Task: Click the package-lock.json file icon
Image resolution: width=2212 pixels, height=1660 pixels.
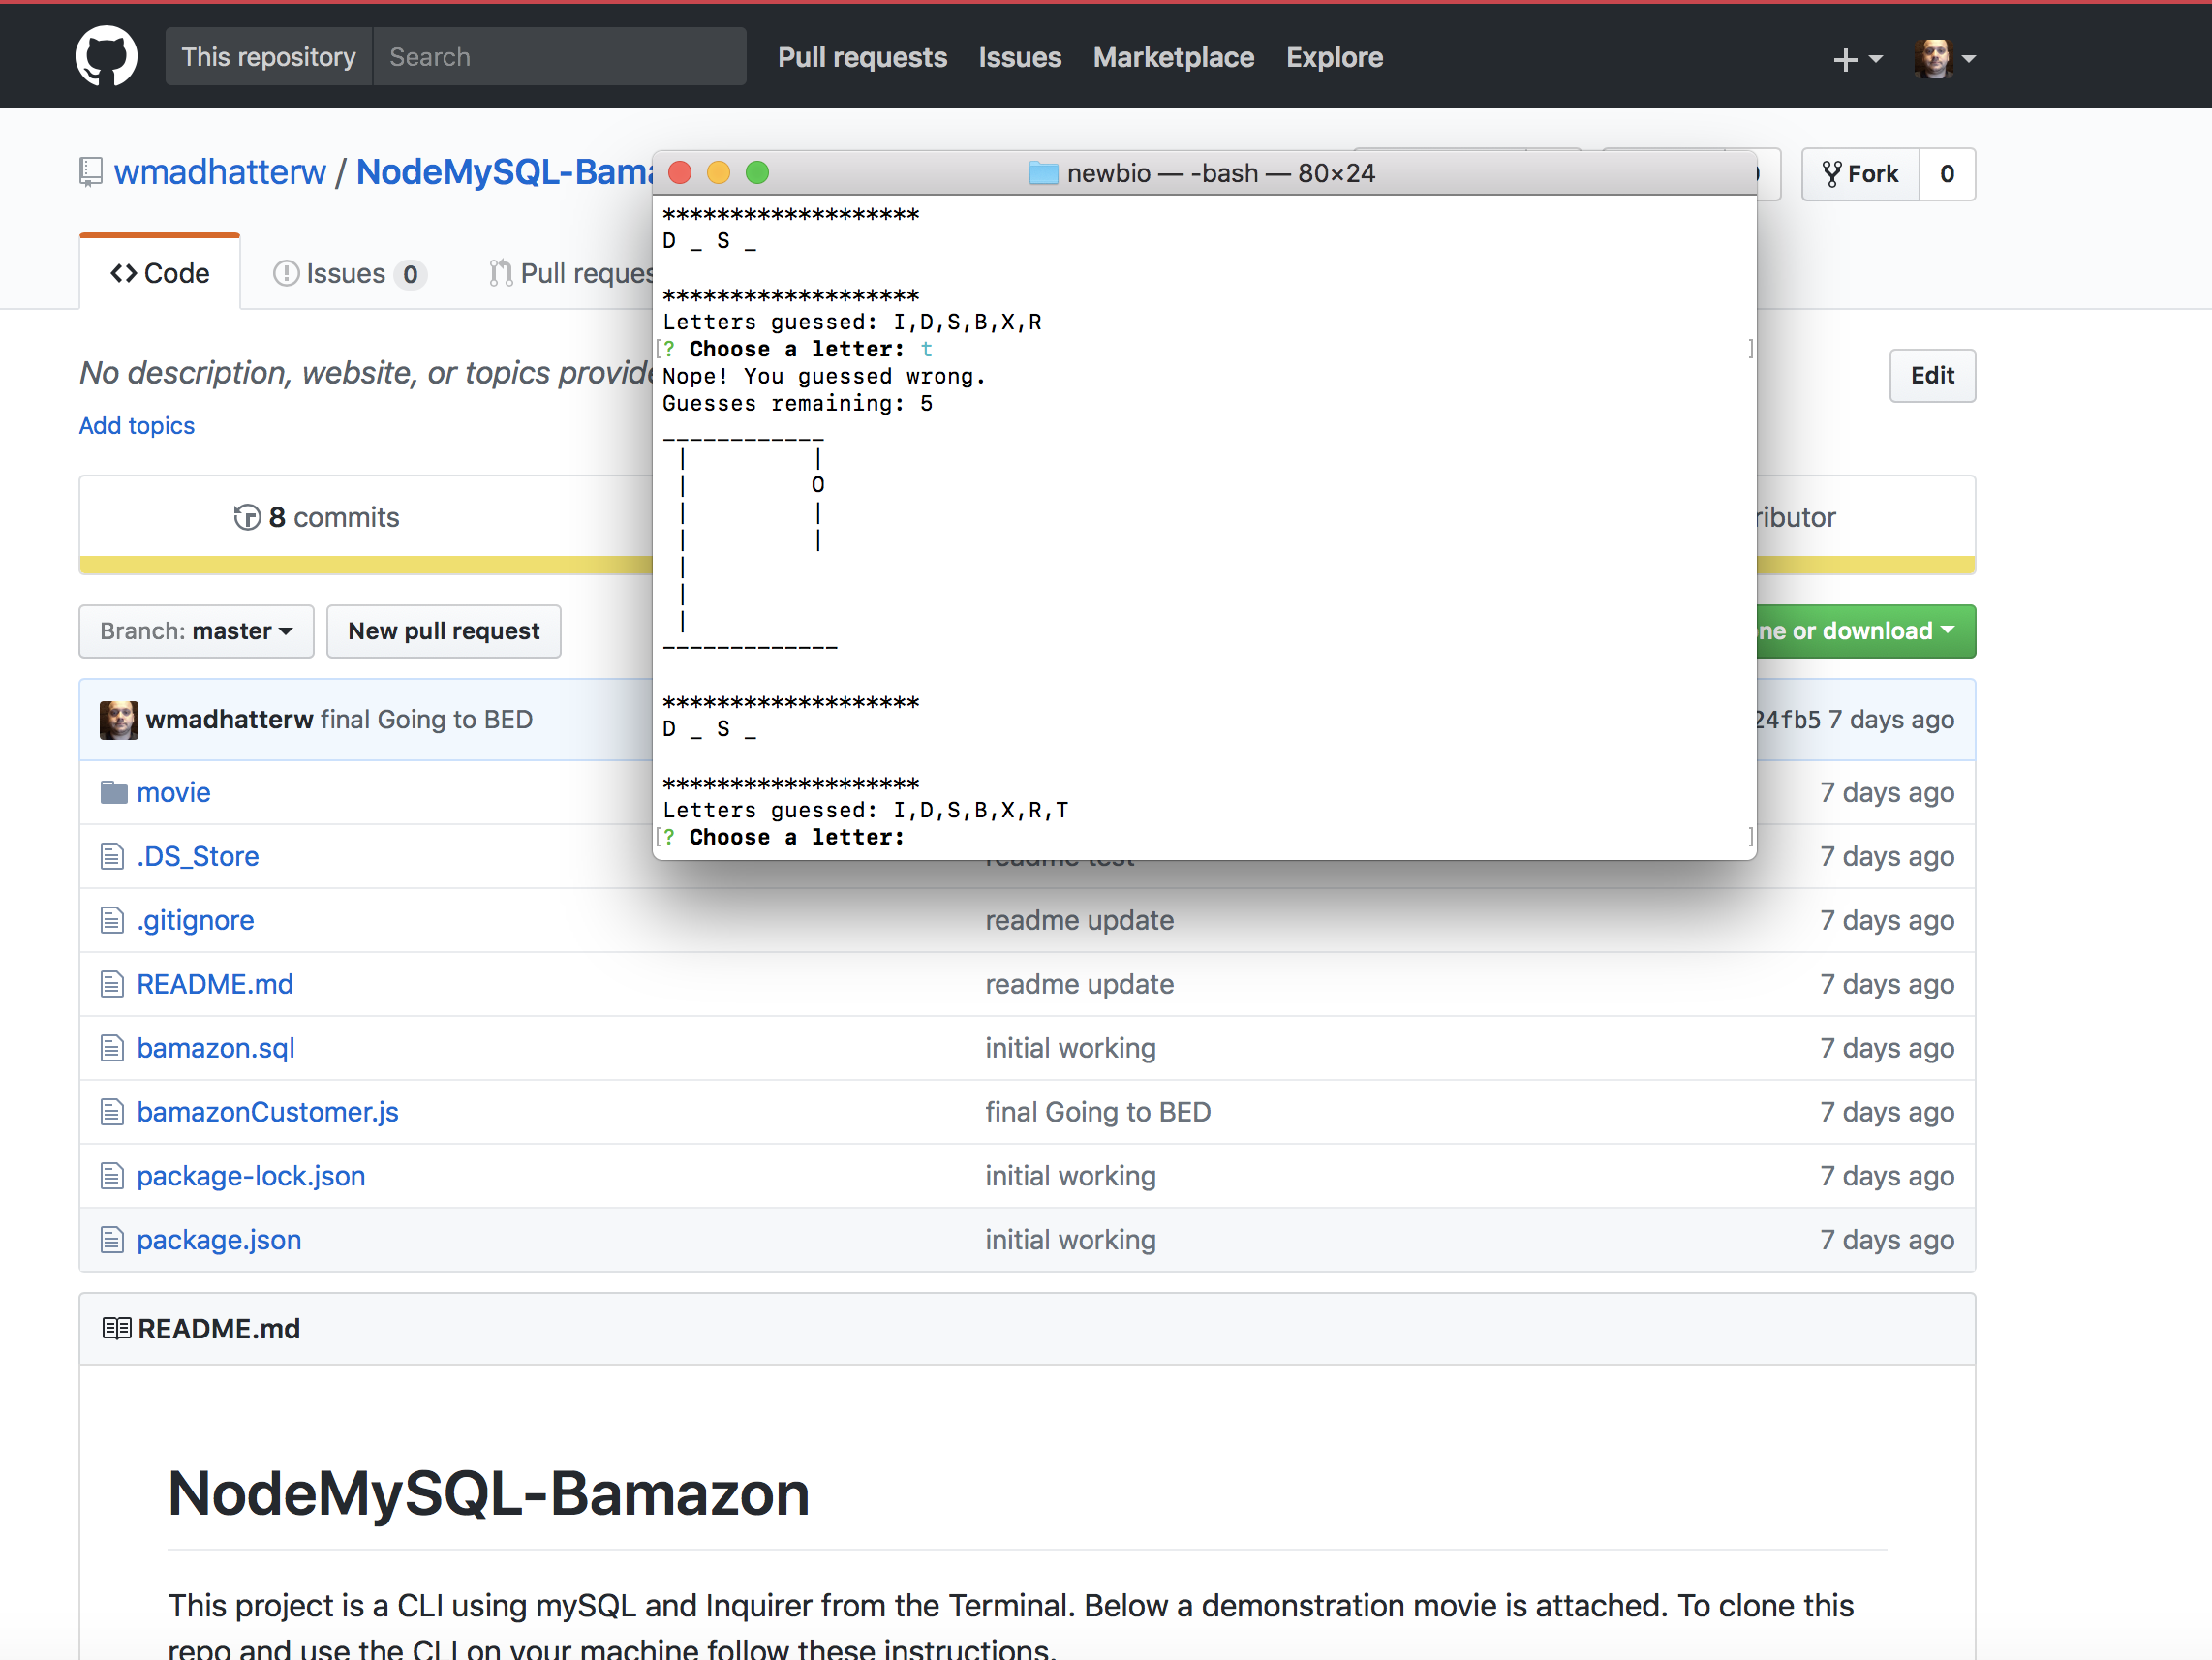Action: (x=112, y=1177)
